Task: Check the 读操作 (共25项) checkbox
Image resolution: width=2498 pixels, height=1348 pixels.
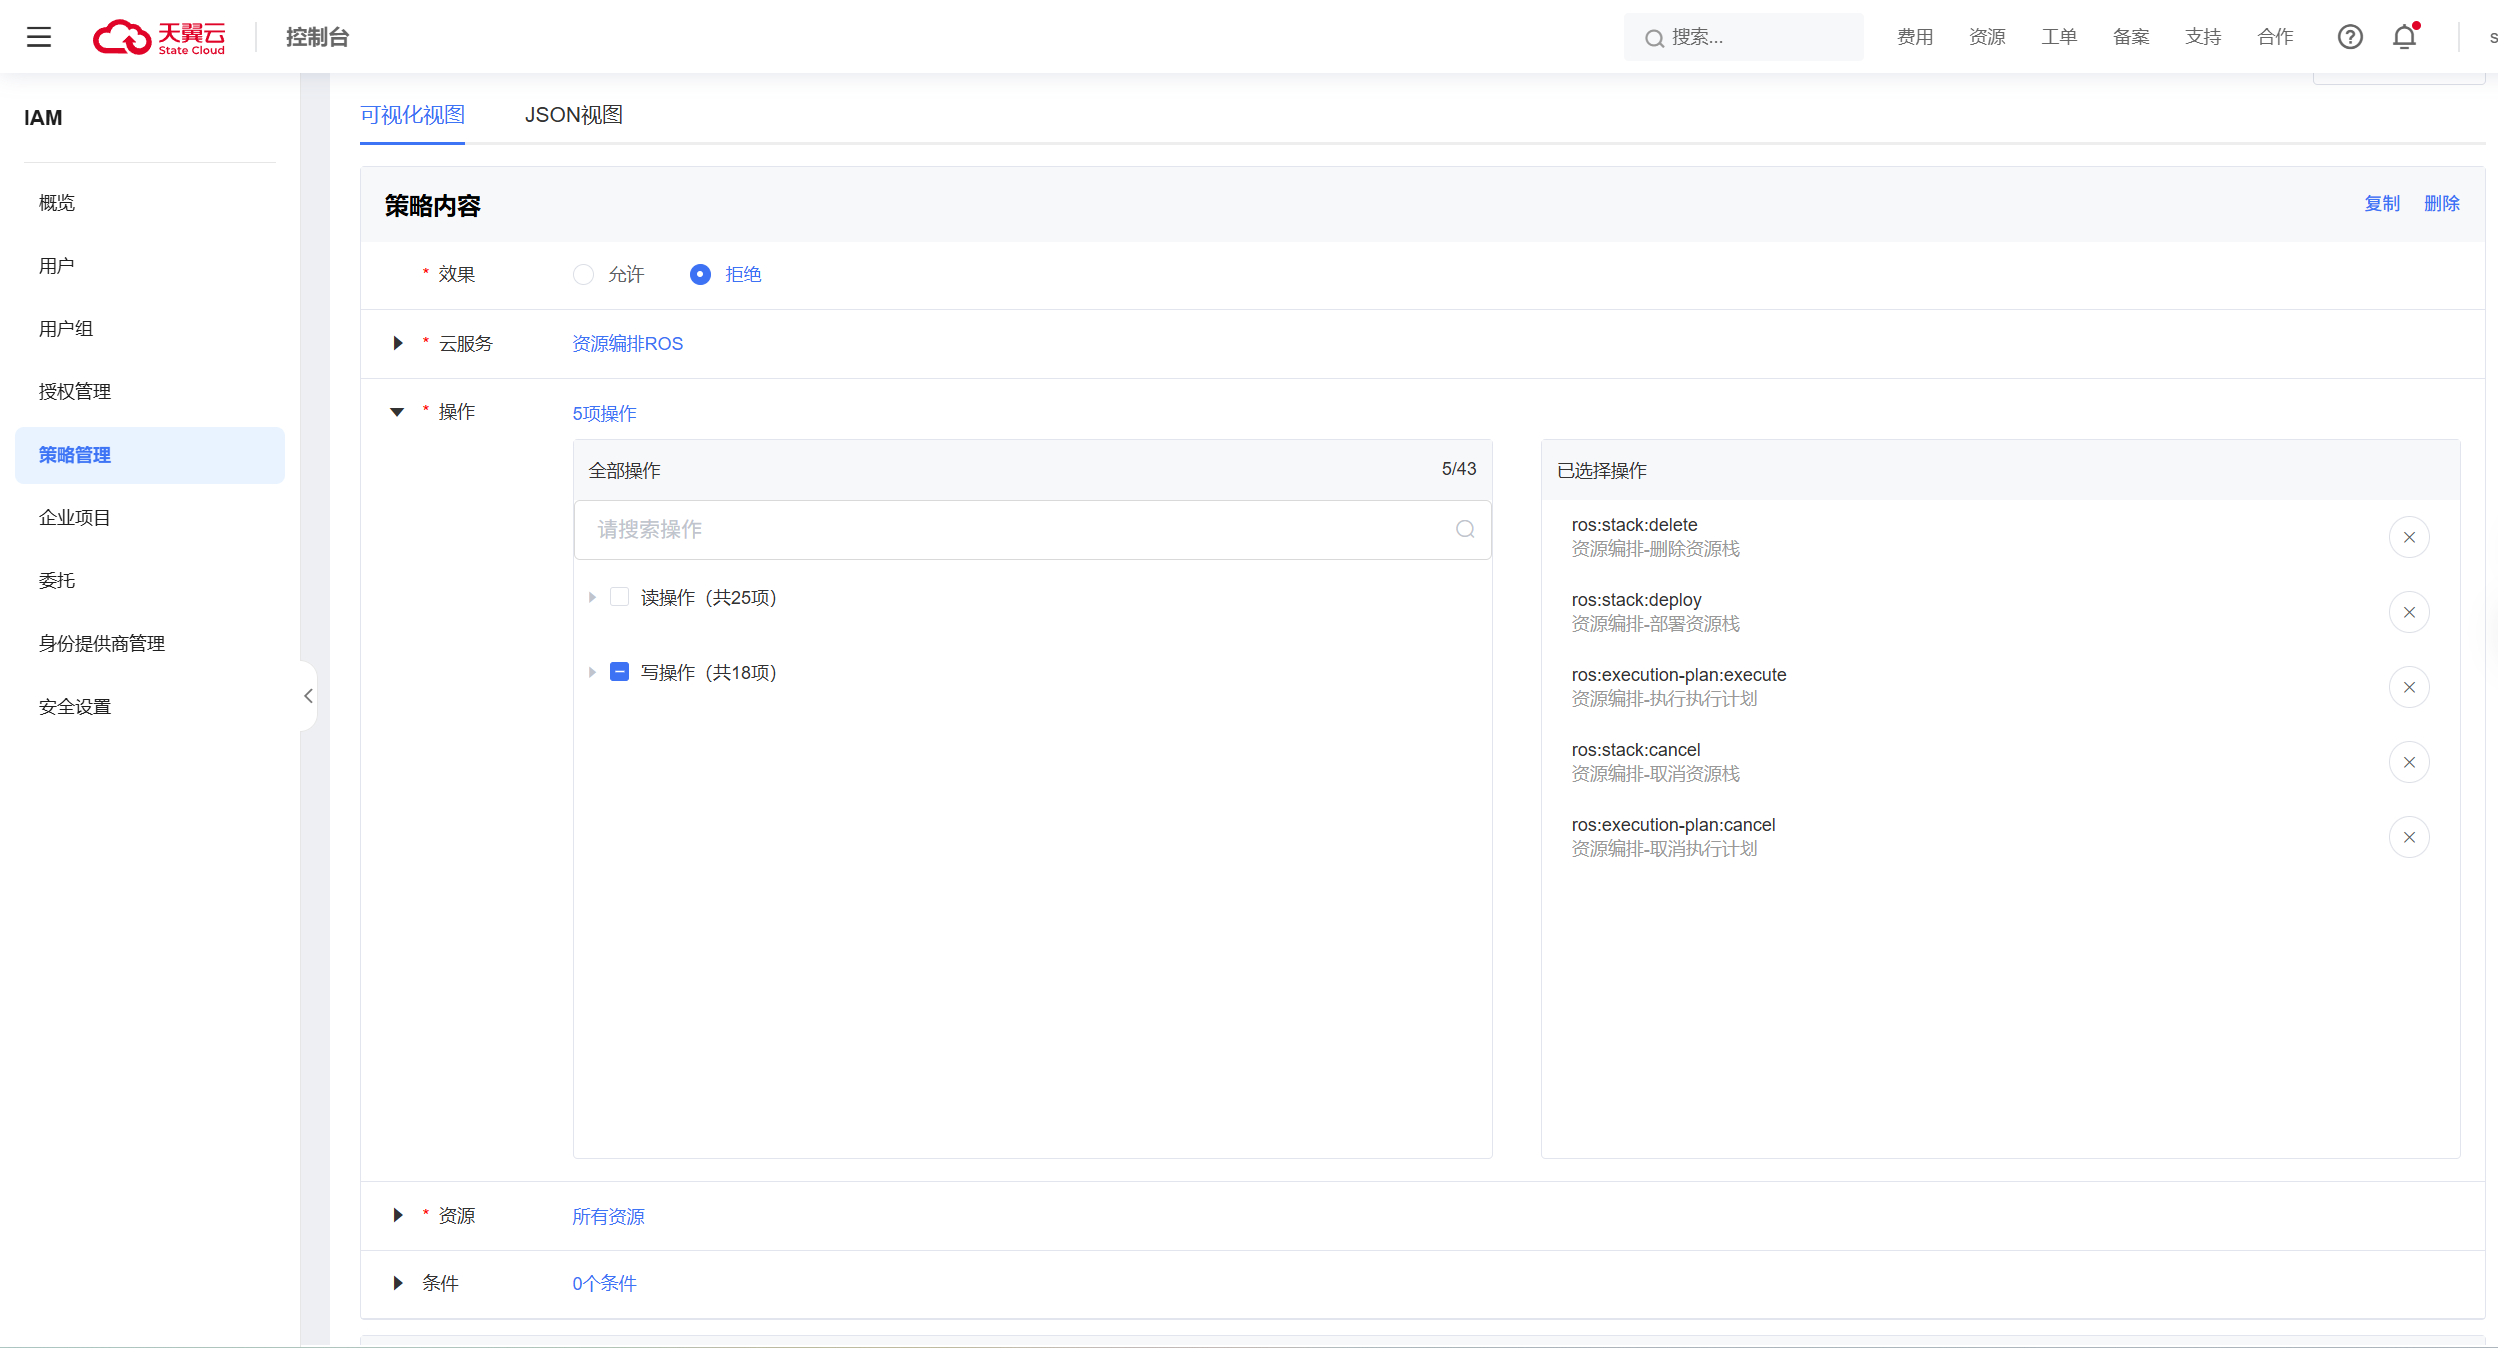Action: click(620, 597)
